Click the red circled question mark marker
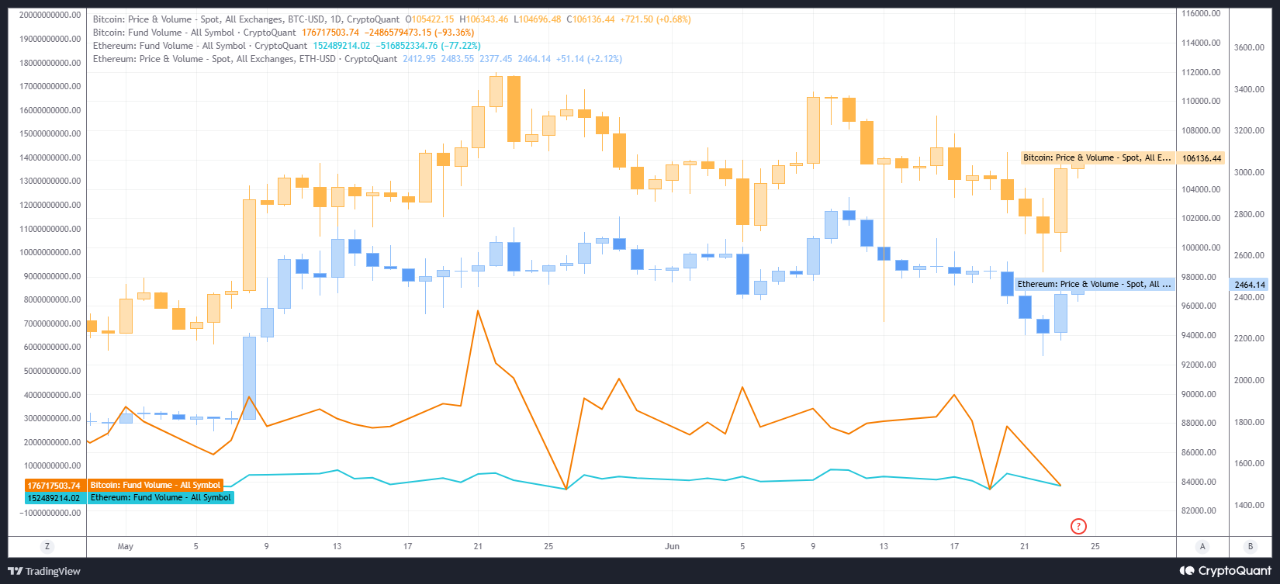The height and width of the screenshot is (584, 1280). pyautogui.click(x=1079, y=525)
